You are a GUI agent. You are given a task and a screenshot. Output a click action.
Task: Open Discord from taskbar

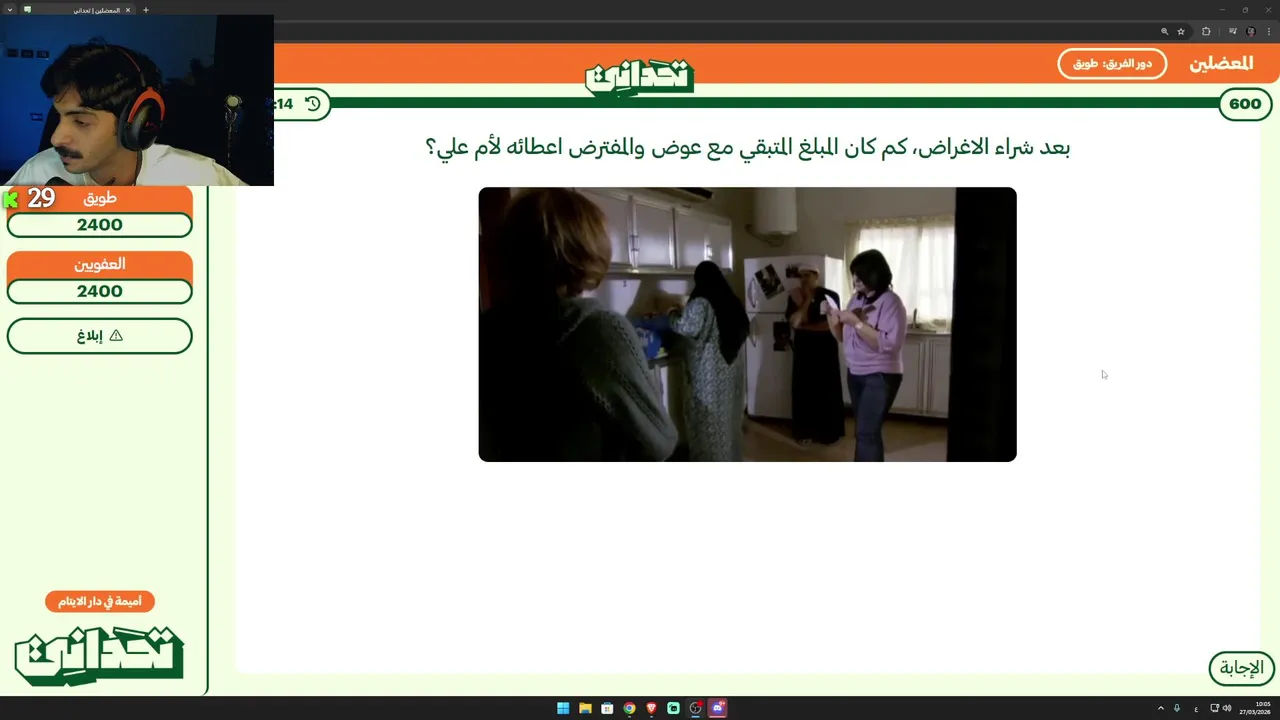(x=718, y=708)
